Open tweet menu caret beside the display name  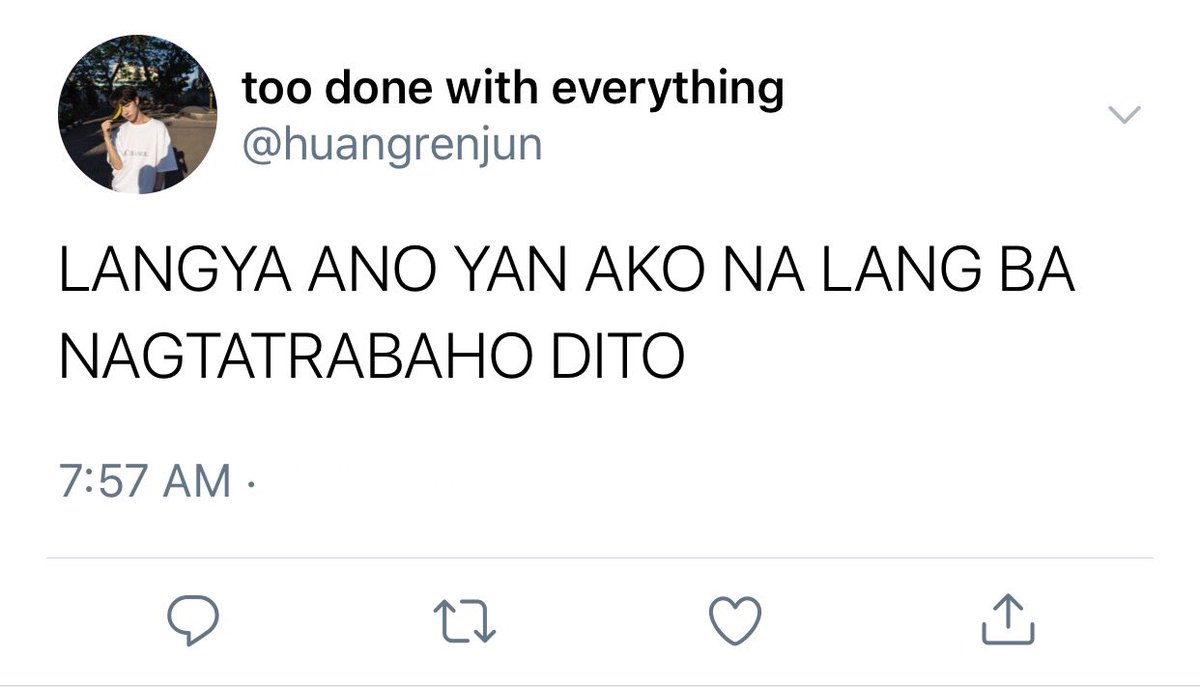1126,116
